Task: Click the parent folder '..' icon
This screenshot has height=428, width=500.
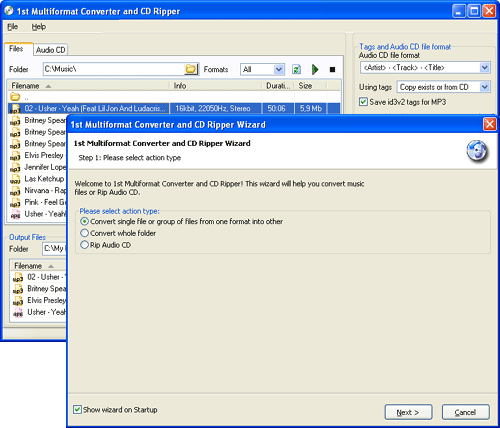Action: coord(15,97)
